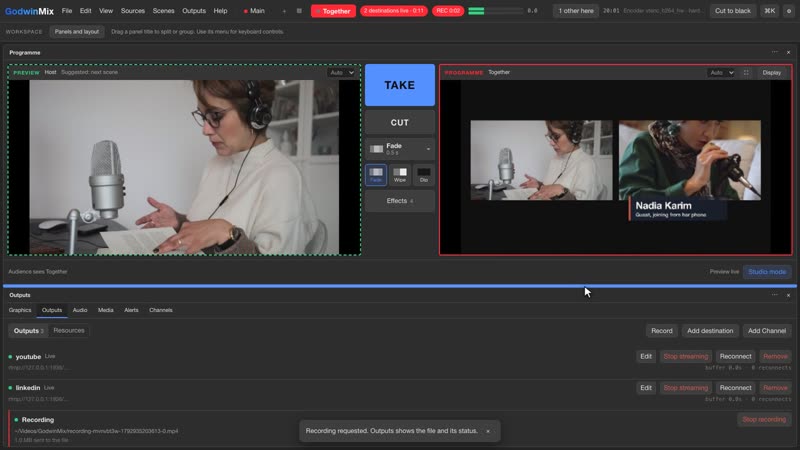Viewport: 800px width, 450px height.
Task: Close the Programme panel
Action: [788, 53]
